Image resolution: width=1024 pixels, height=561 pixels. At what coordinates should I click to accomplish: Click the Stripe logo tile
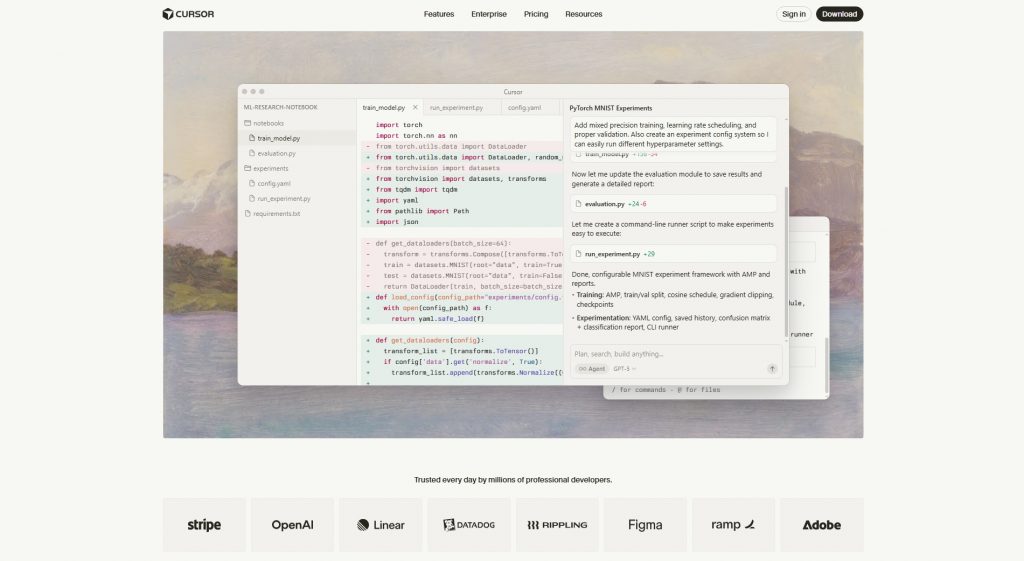click(x=204, y=525)
